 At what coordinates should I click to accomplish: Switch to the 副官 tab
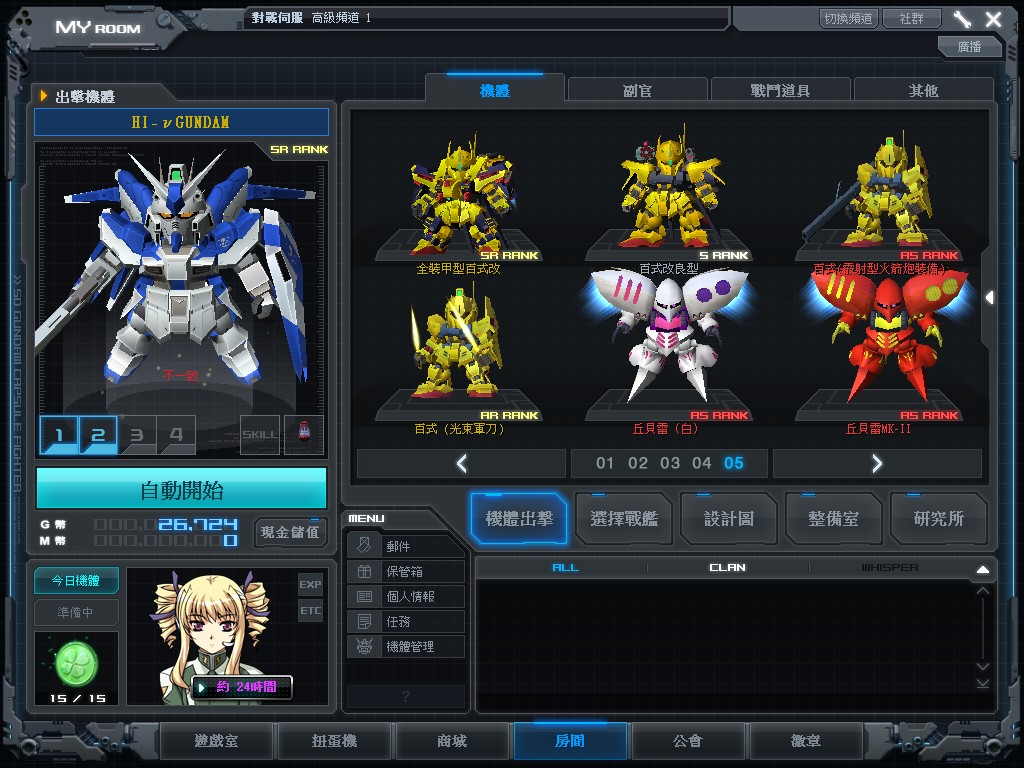tap(637, 90)
